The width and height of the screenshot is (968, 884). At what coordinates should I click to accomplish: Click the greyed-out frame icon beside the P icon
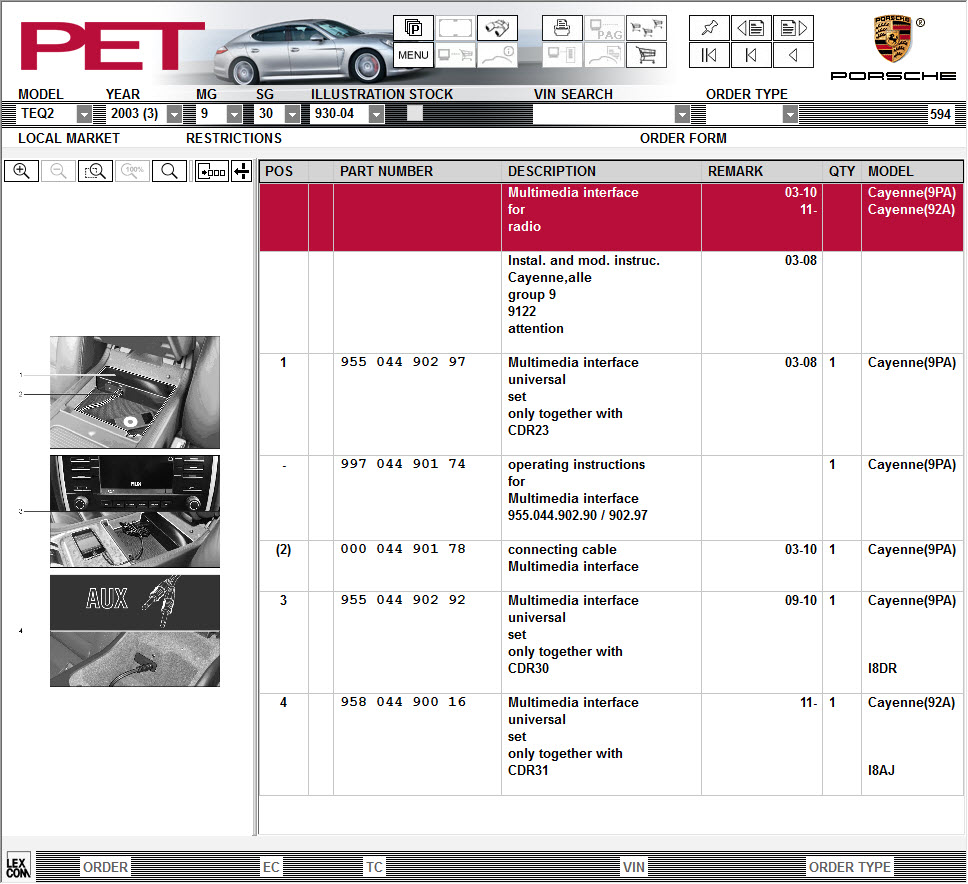click(456, 28)
